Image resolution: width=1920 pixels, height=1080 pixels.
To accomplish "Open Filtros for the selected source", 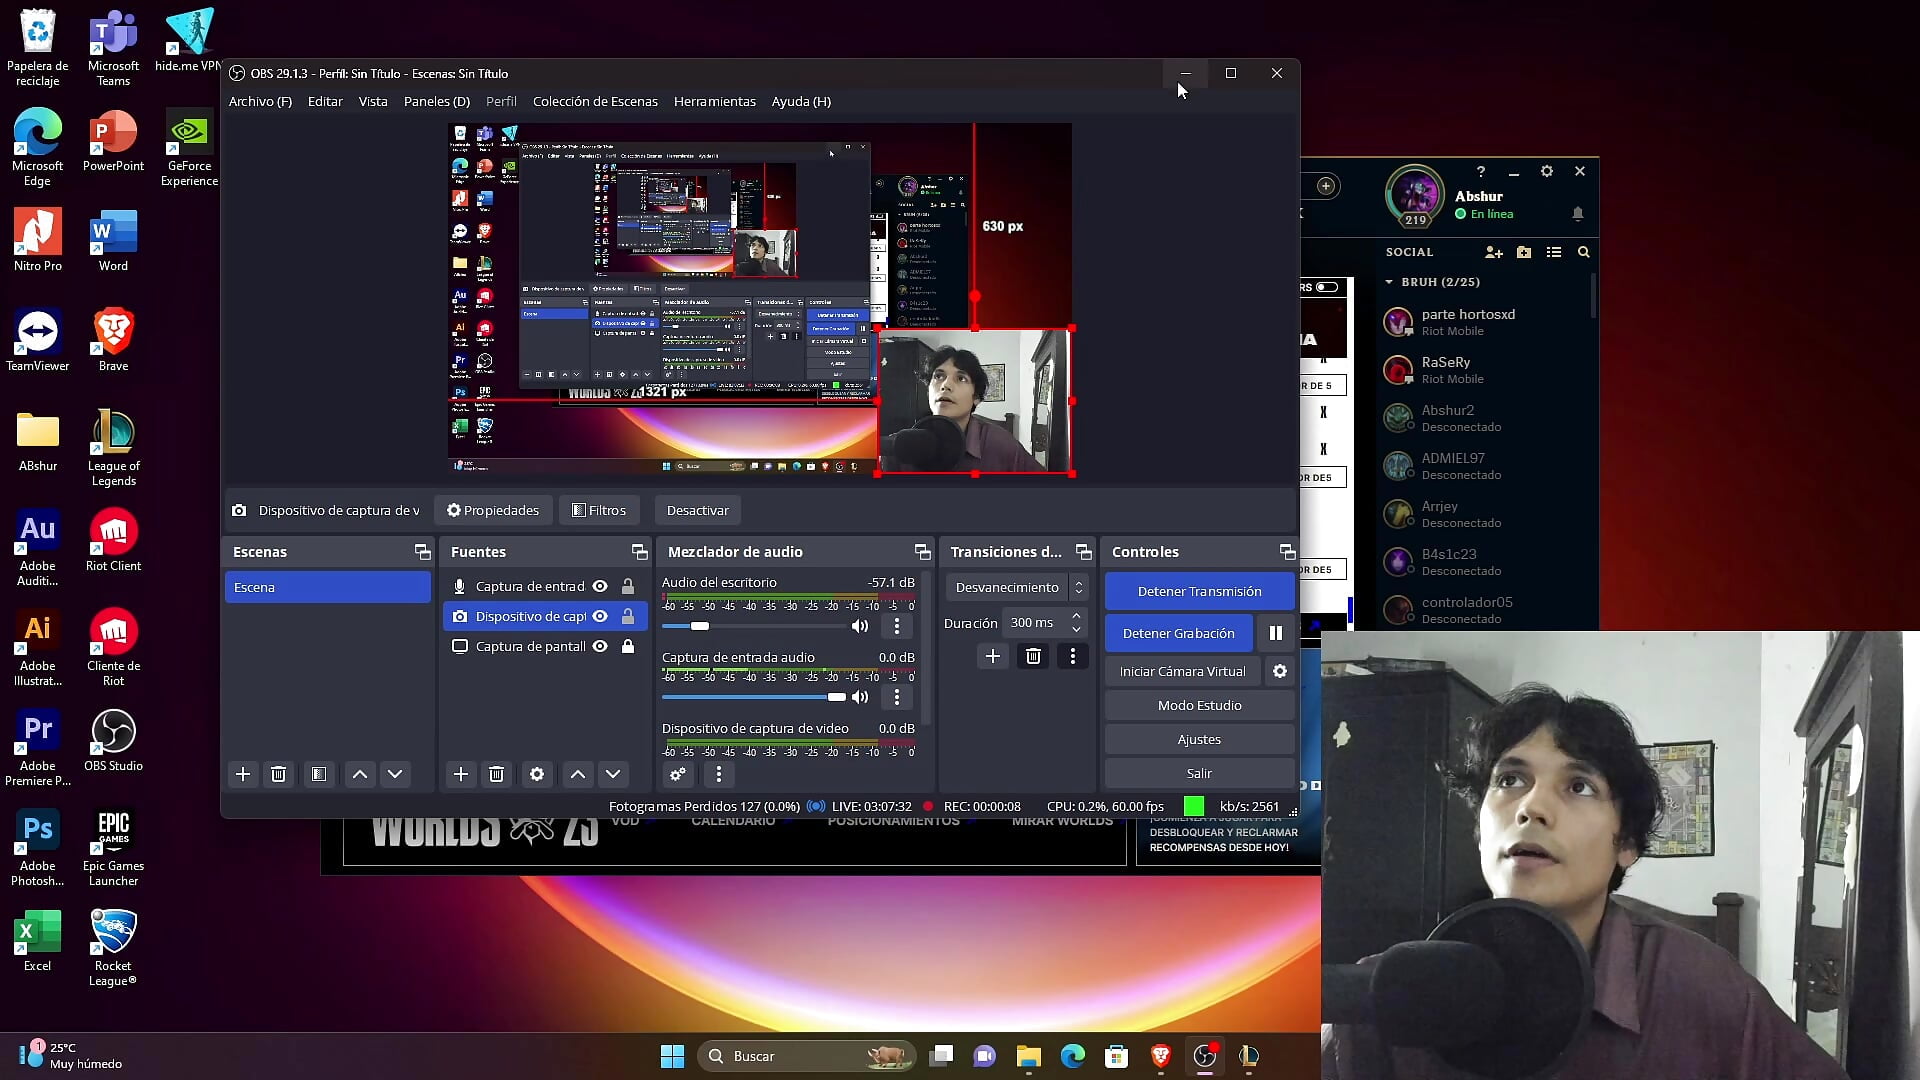I will point(599,510).
